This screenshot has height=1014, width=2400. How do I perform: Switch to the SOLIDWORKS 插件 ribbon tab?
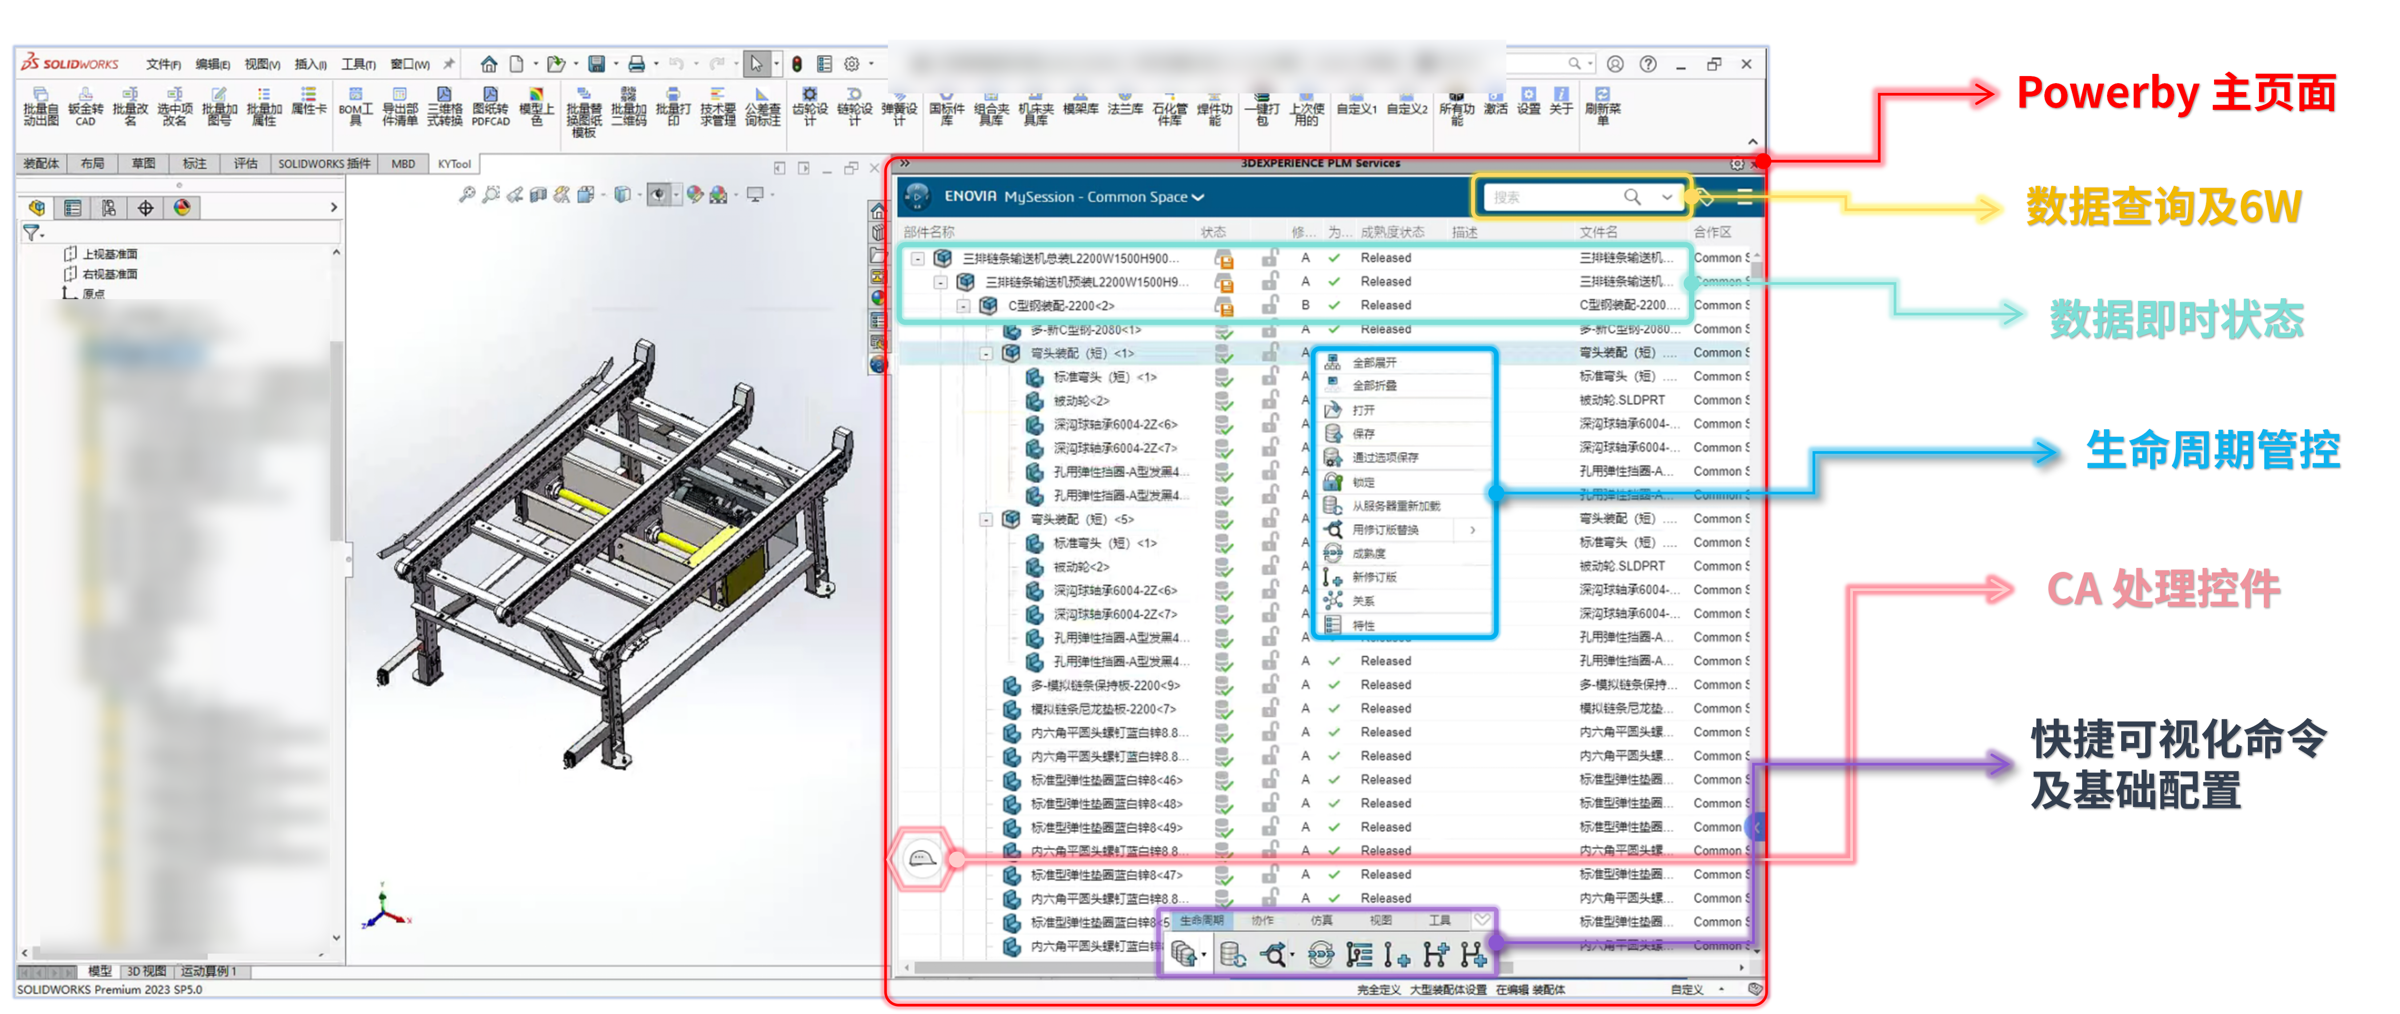click(x=324, y=164)
